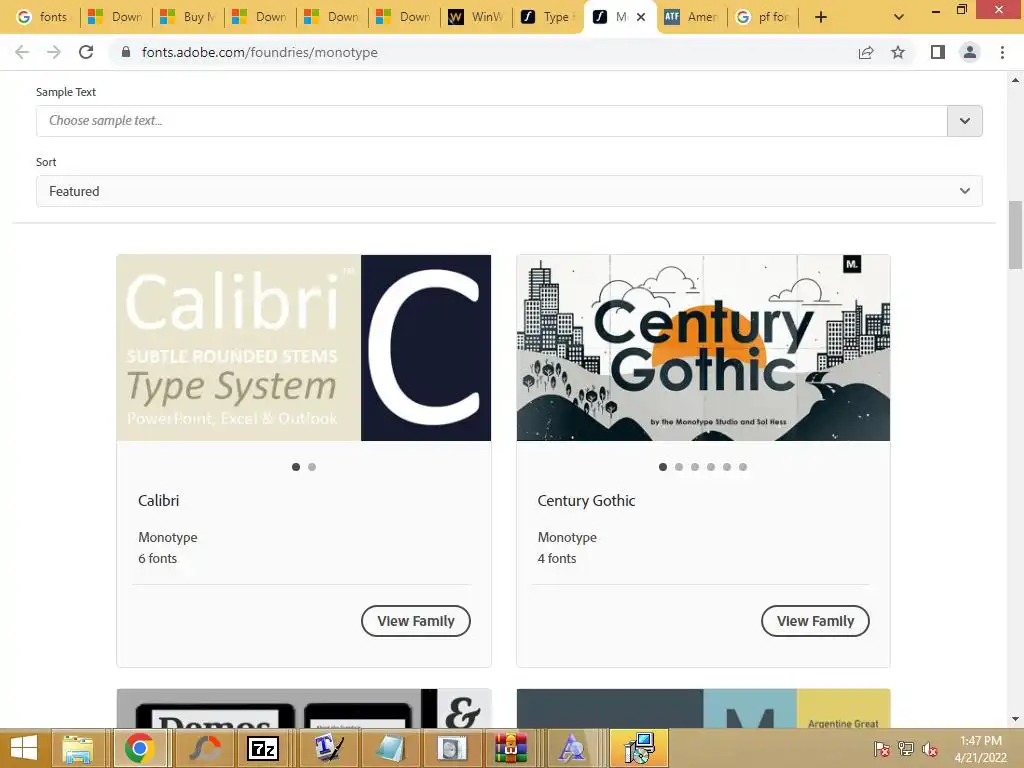The image size is (1024, 768).
Task: Switch to the 'Amer' ATF tab
Action: (692, 17)
